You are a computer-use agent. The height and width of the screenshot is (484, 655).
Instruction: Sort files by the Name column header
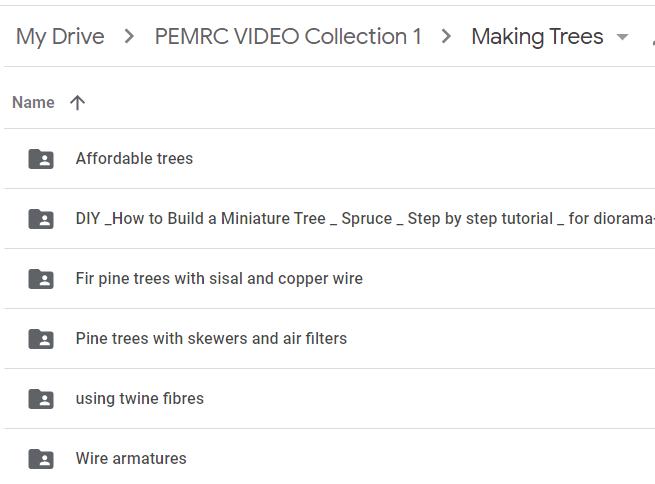[33, 103]
